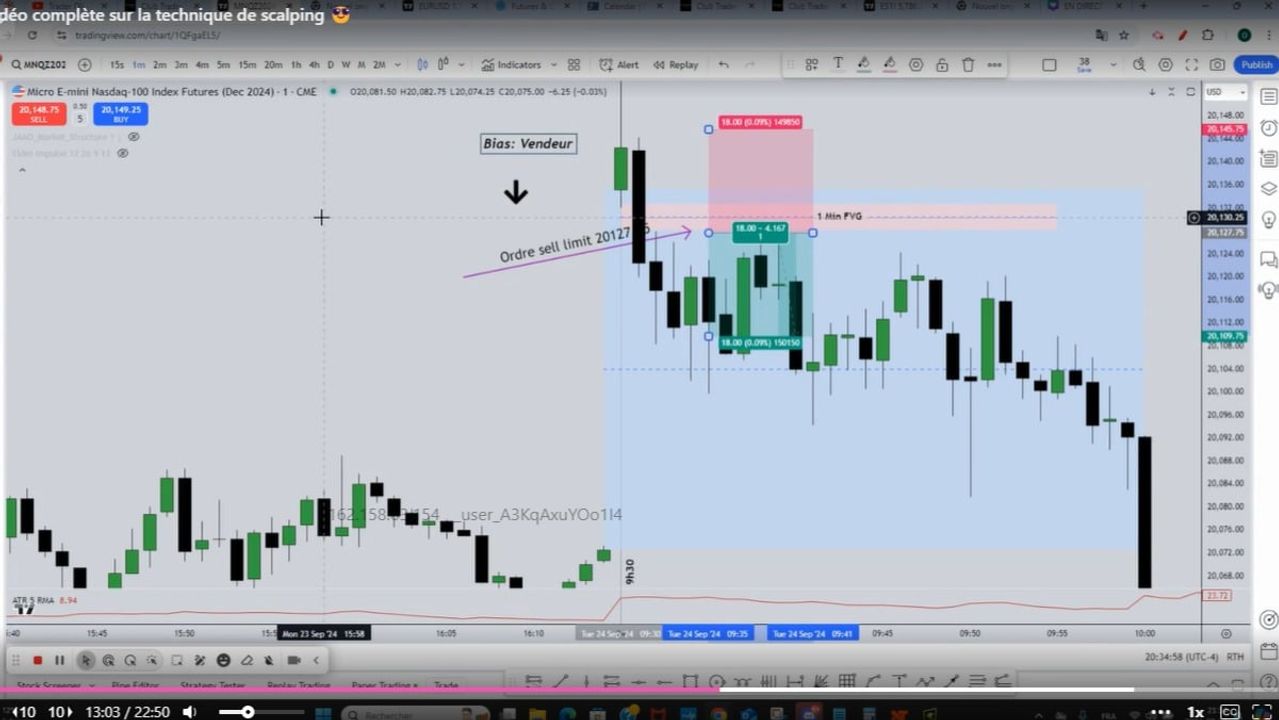Toggle the video closed captions CC
1279x720 pixels.
coord(1230,712)
